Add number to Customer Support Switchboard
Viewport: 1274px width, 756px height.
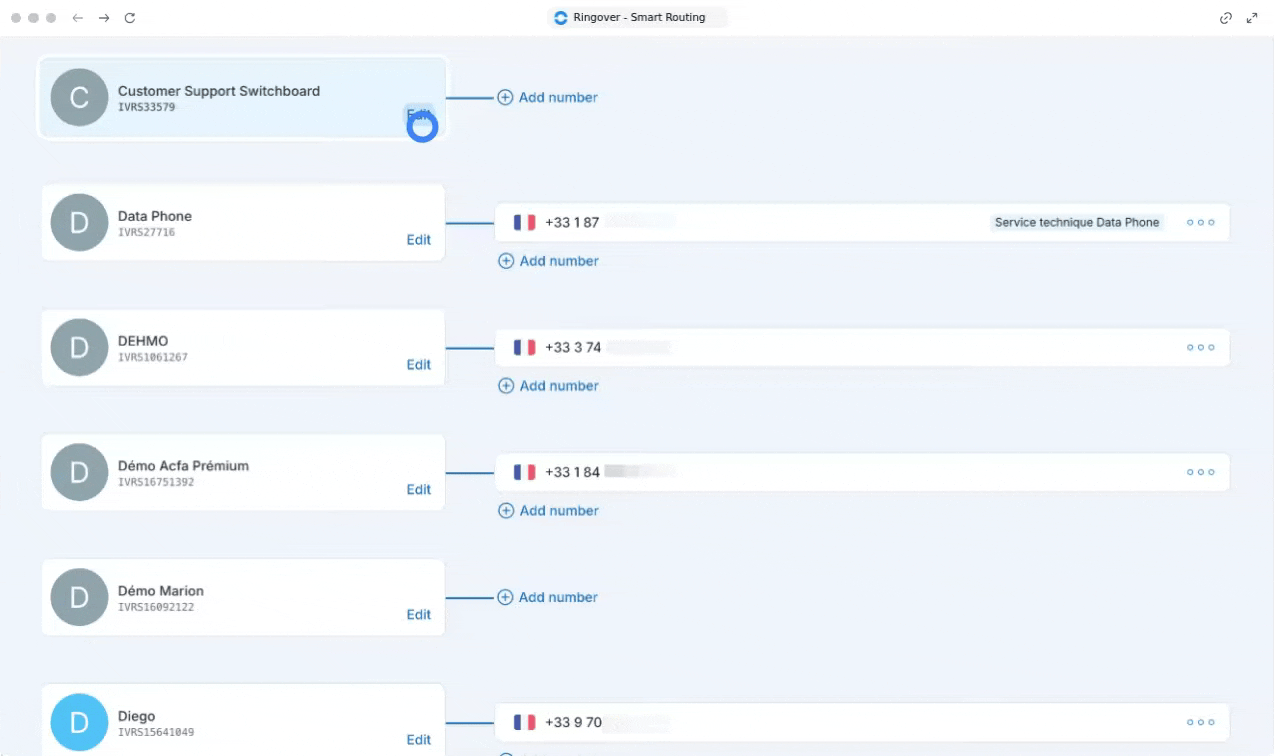548,97
